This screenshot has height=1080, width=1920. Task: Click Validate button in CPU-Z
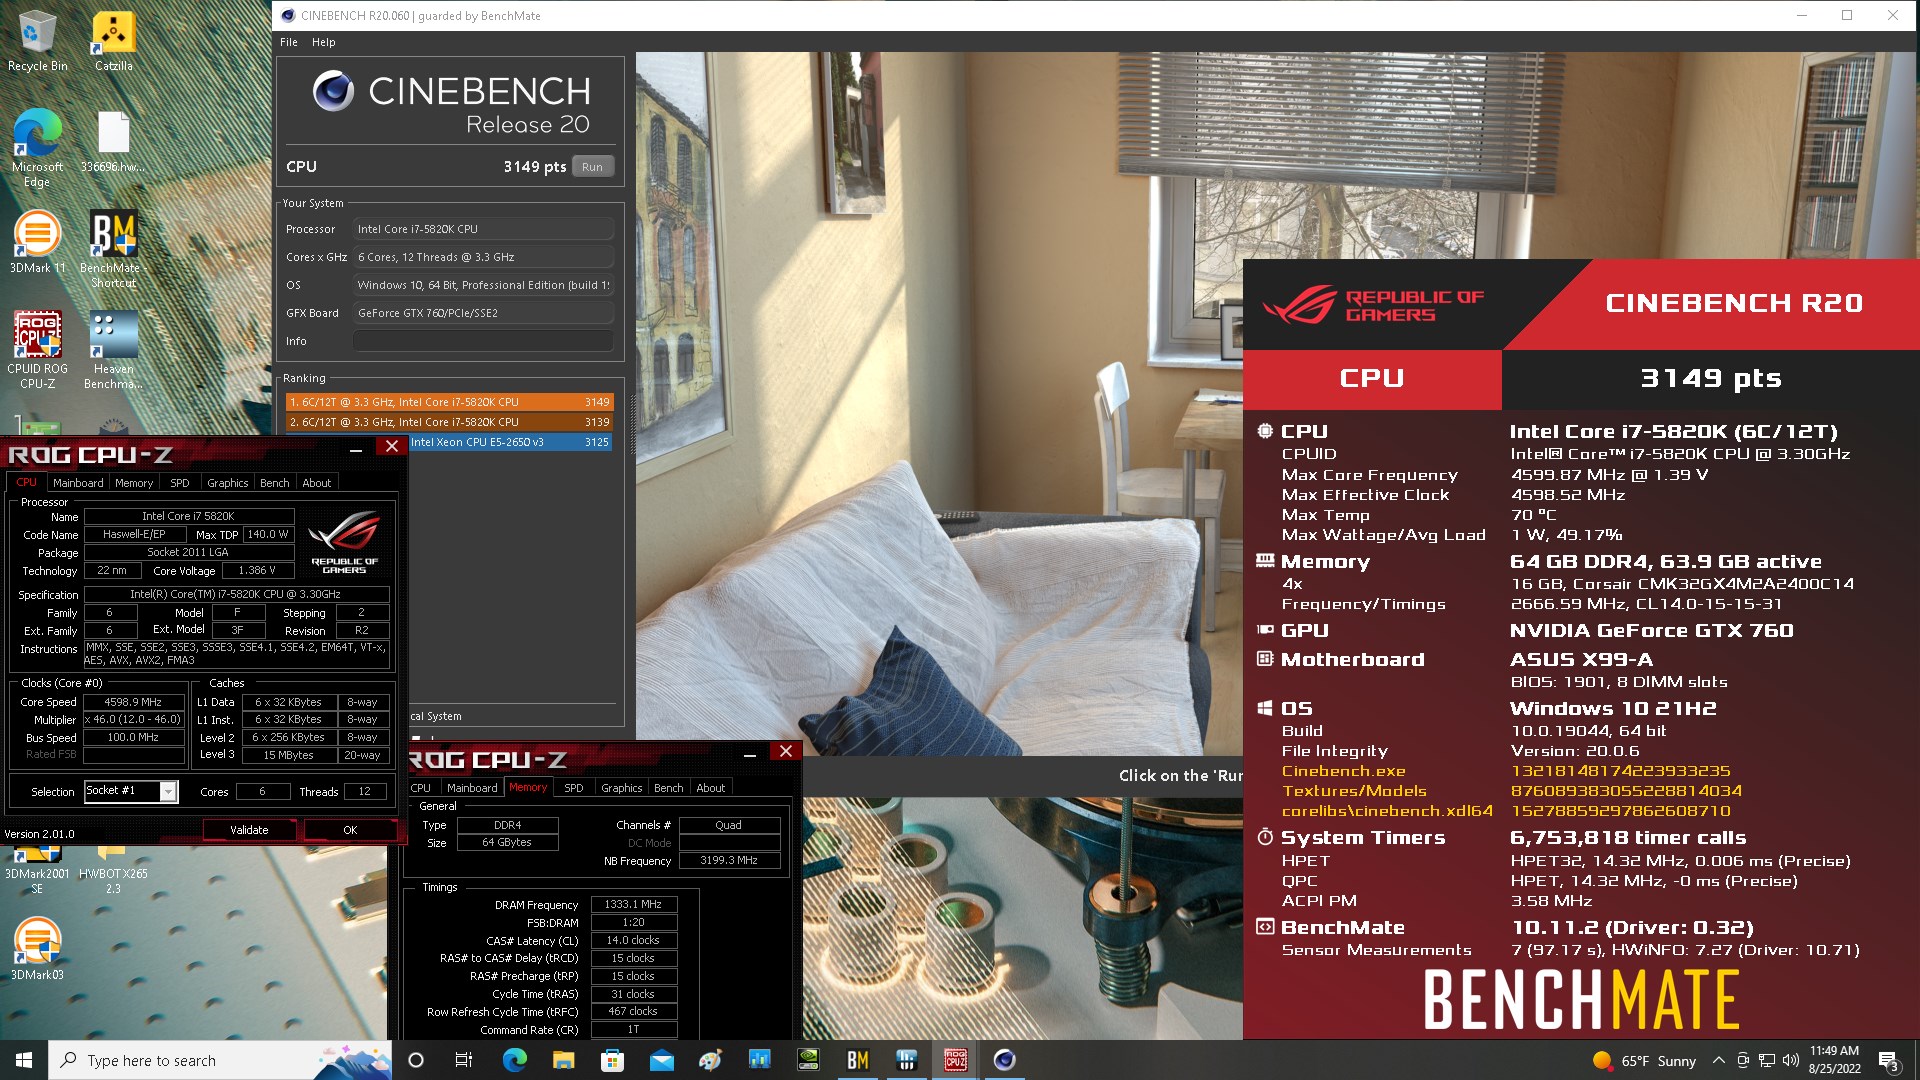click(249, 830)
